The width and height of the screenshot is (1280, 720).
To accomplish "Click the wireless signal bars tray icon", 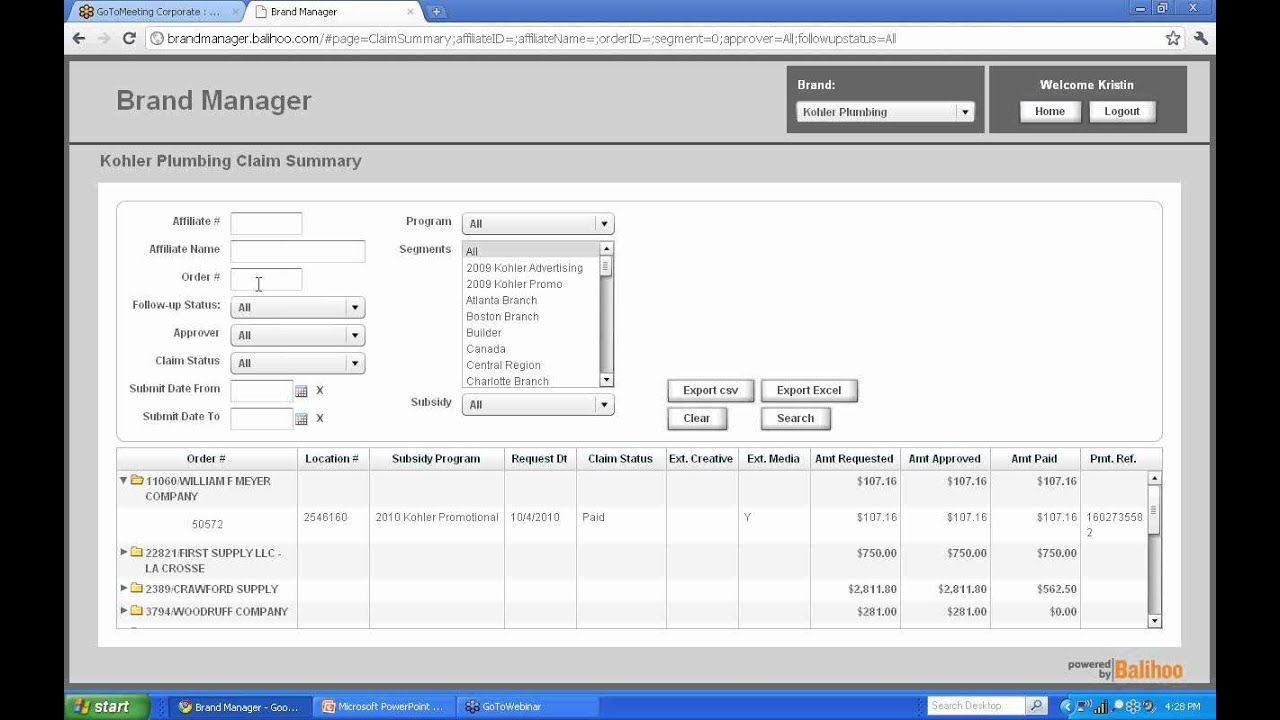I will click(x=1101, y=706).
